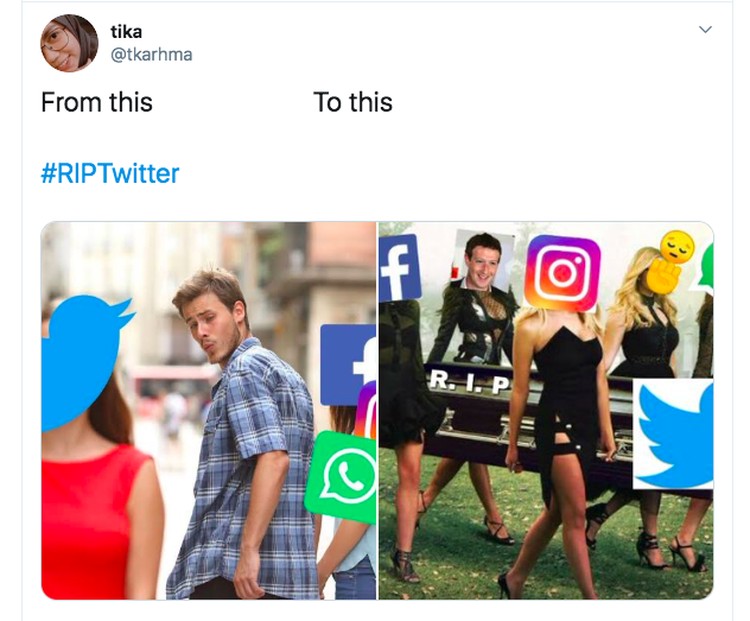Open the tweet options chevron menu

pos(706,30)
